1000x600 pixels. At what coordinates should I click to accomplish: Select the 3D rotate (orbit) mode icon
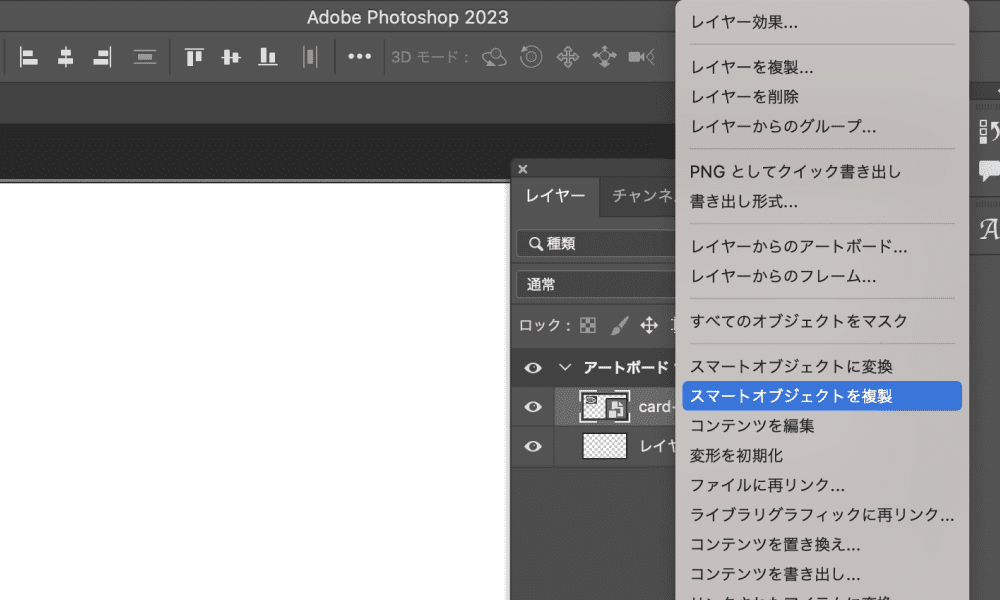coord(494,57)
